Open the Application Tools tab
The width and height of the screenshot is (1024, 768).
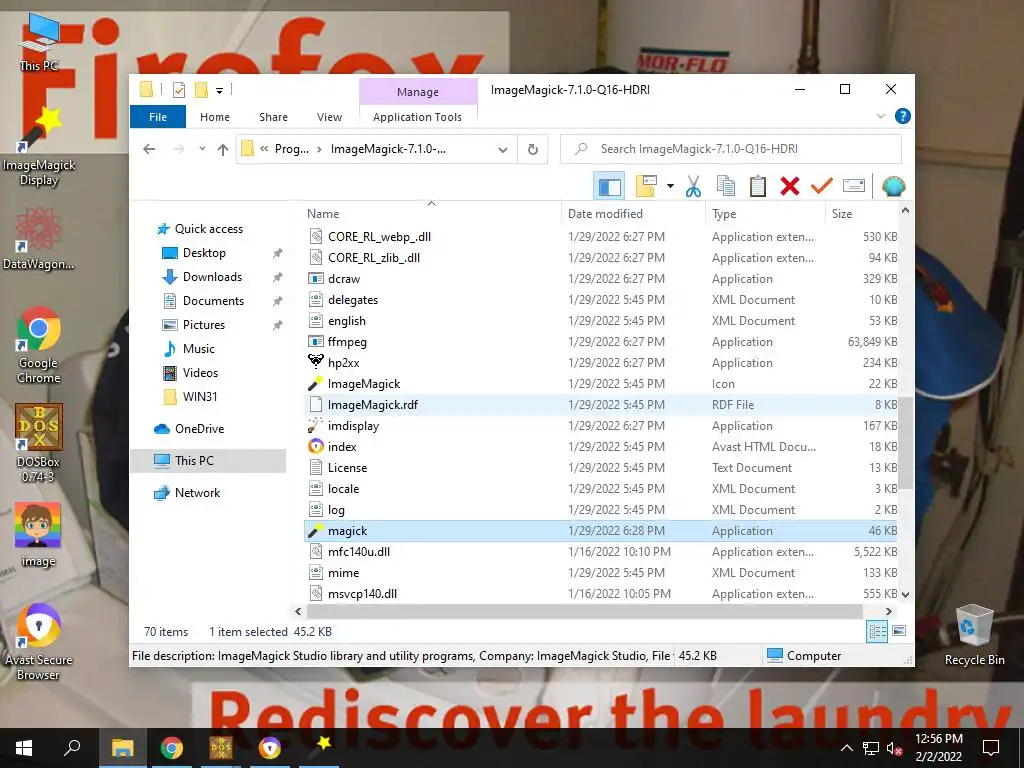tap(417, 117)
